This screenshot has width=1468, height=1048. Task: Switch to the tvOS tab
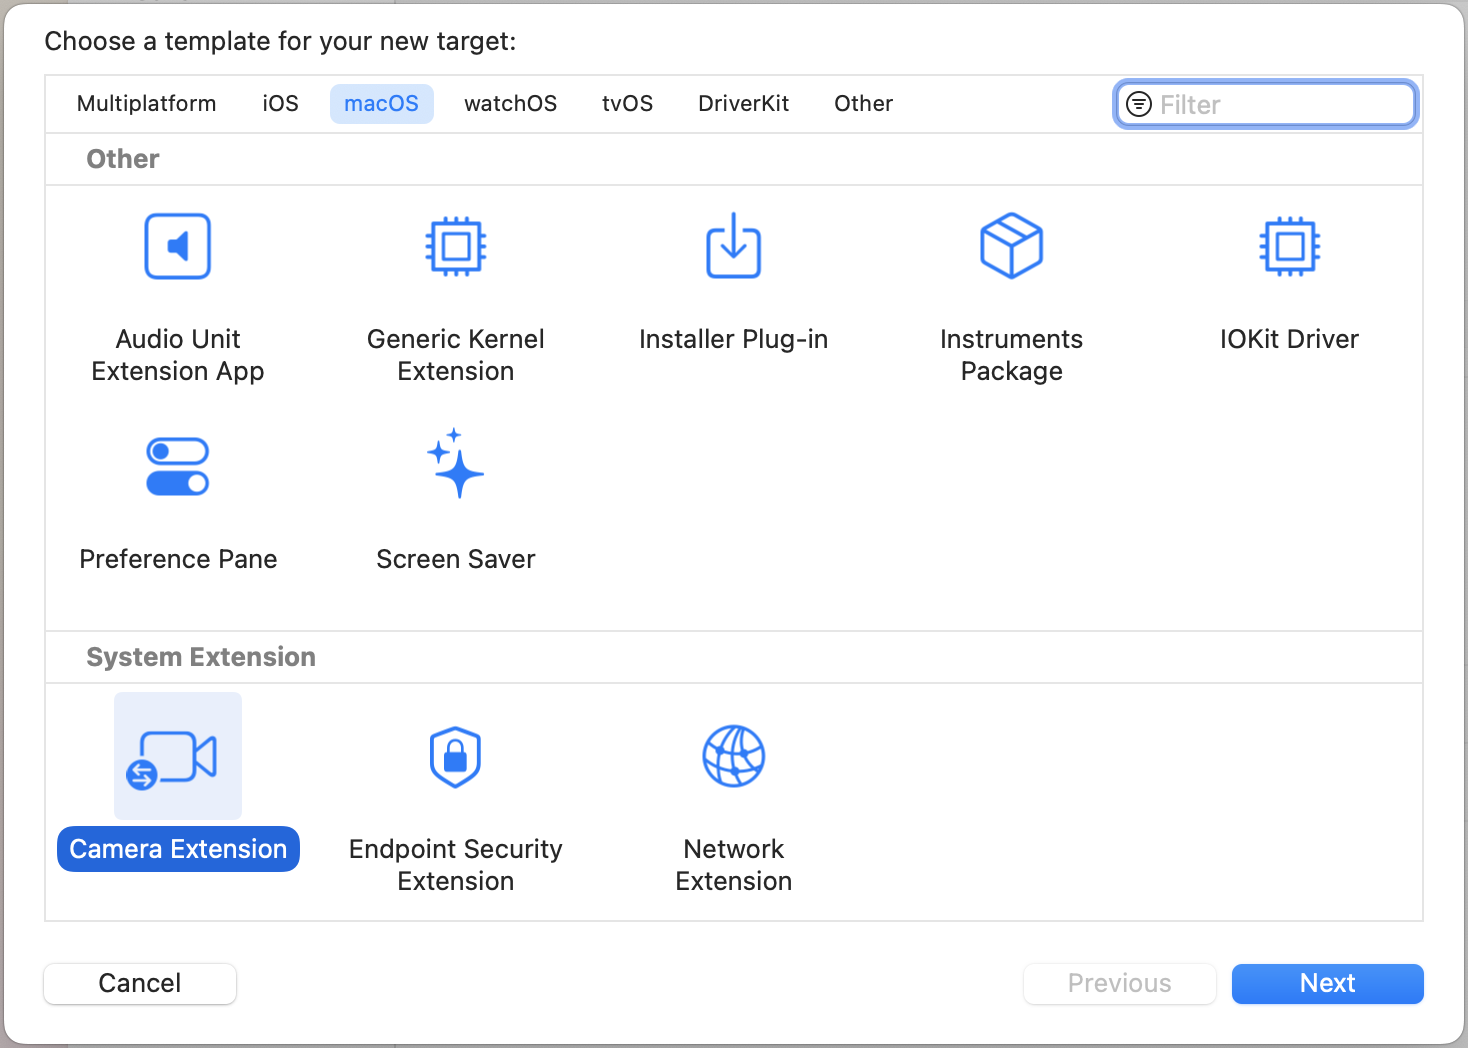628,104
